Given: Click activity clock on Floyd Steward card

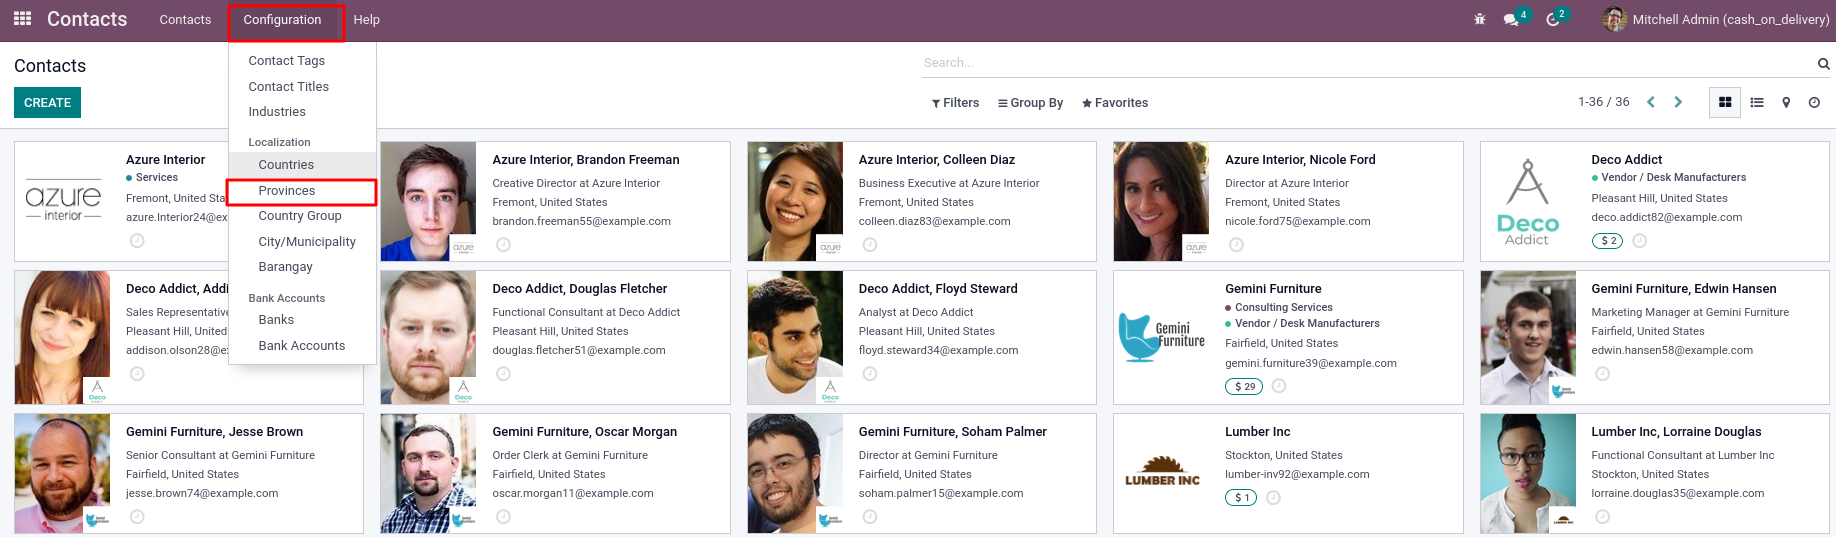Looking at the screenshot, I should 870,374.
